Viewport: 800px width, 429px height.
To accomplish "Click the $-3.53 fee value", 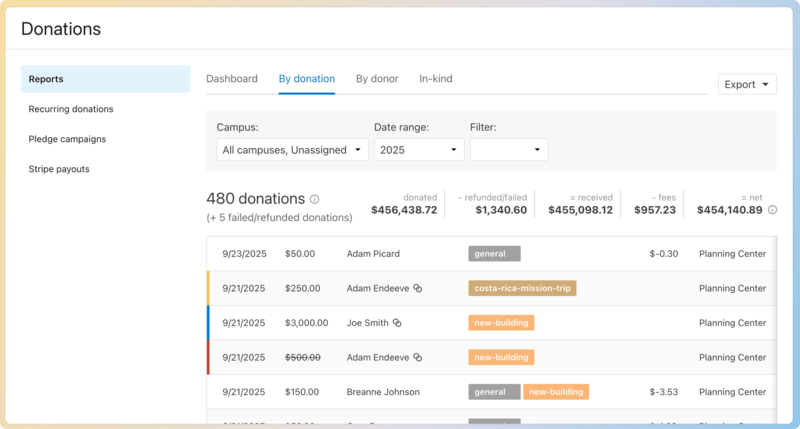I will (x=664, y=392).
